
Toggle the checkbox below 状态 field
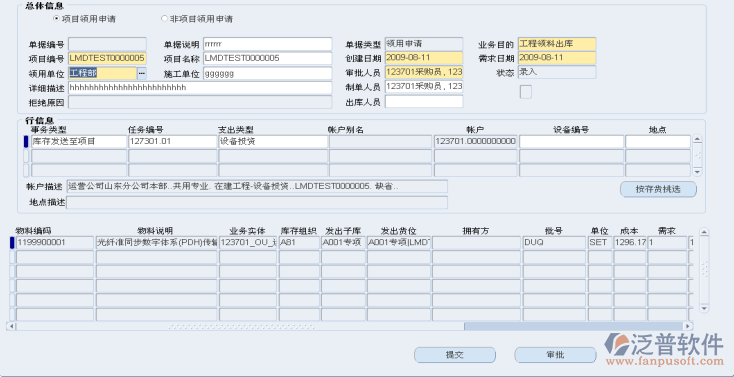526,92
